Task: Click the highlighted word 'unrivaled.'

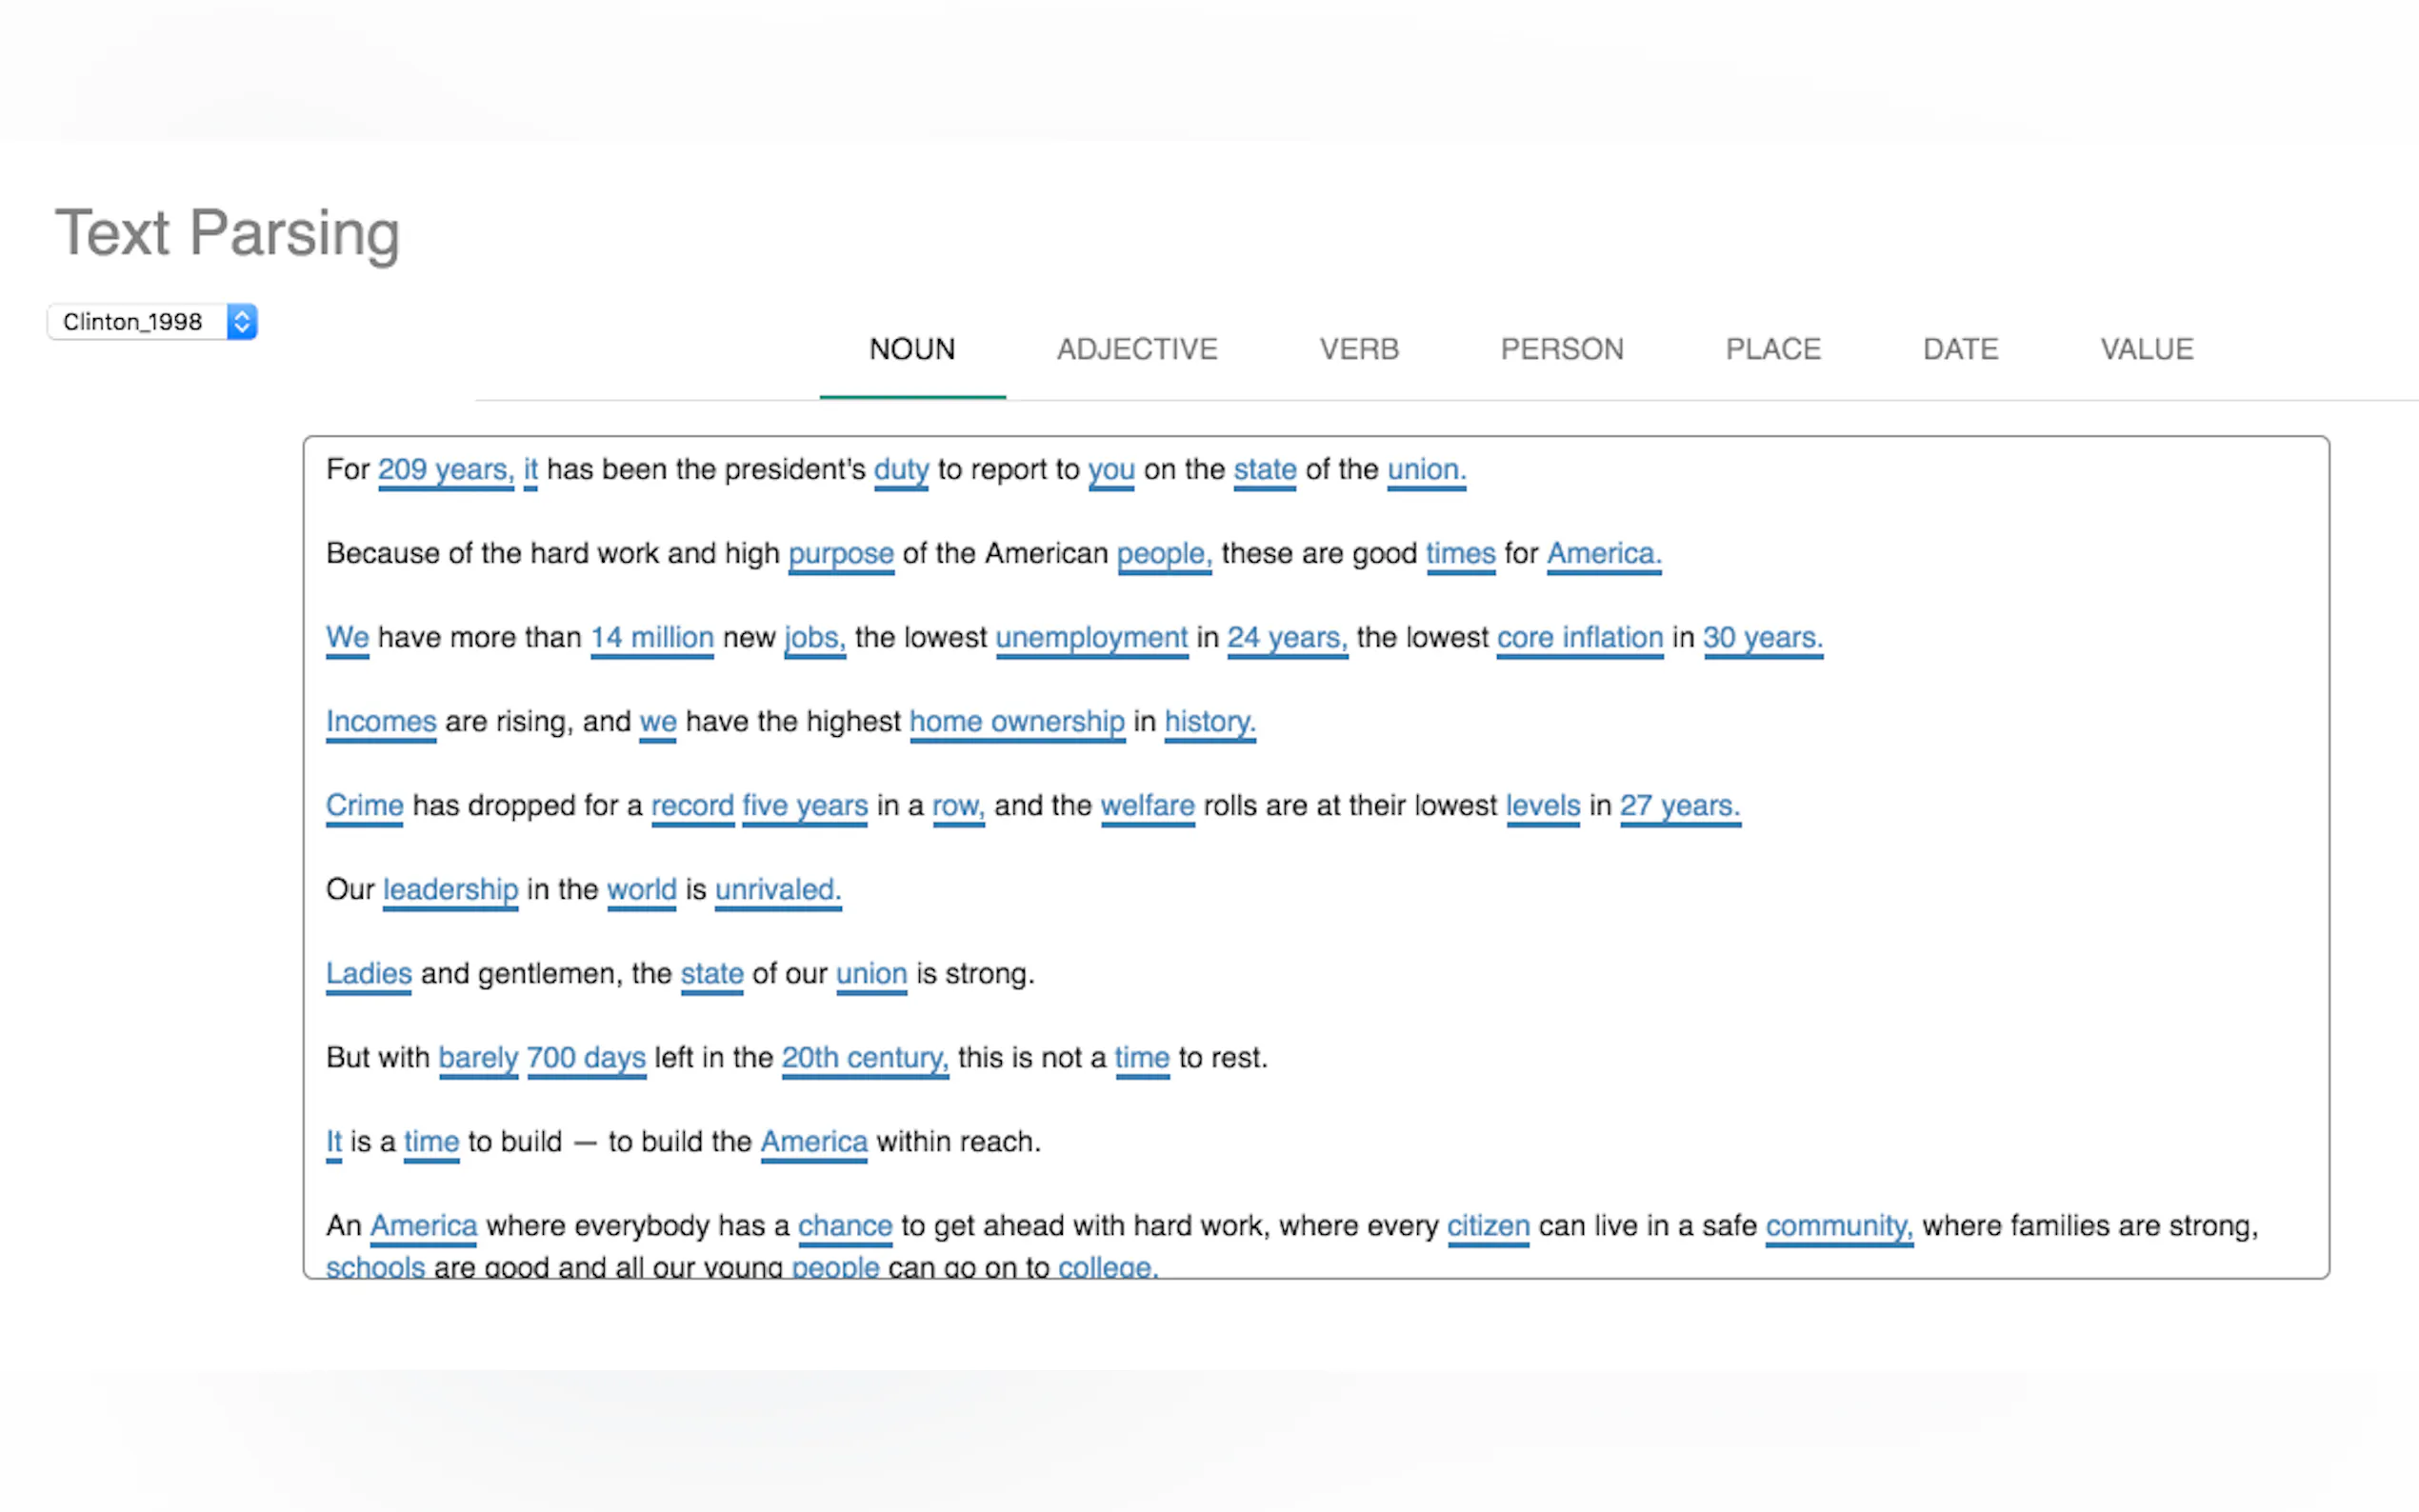Action: coord(777,889)
